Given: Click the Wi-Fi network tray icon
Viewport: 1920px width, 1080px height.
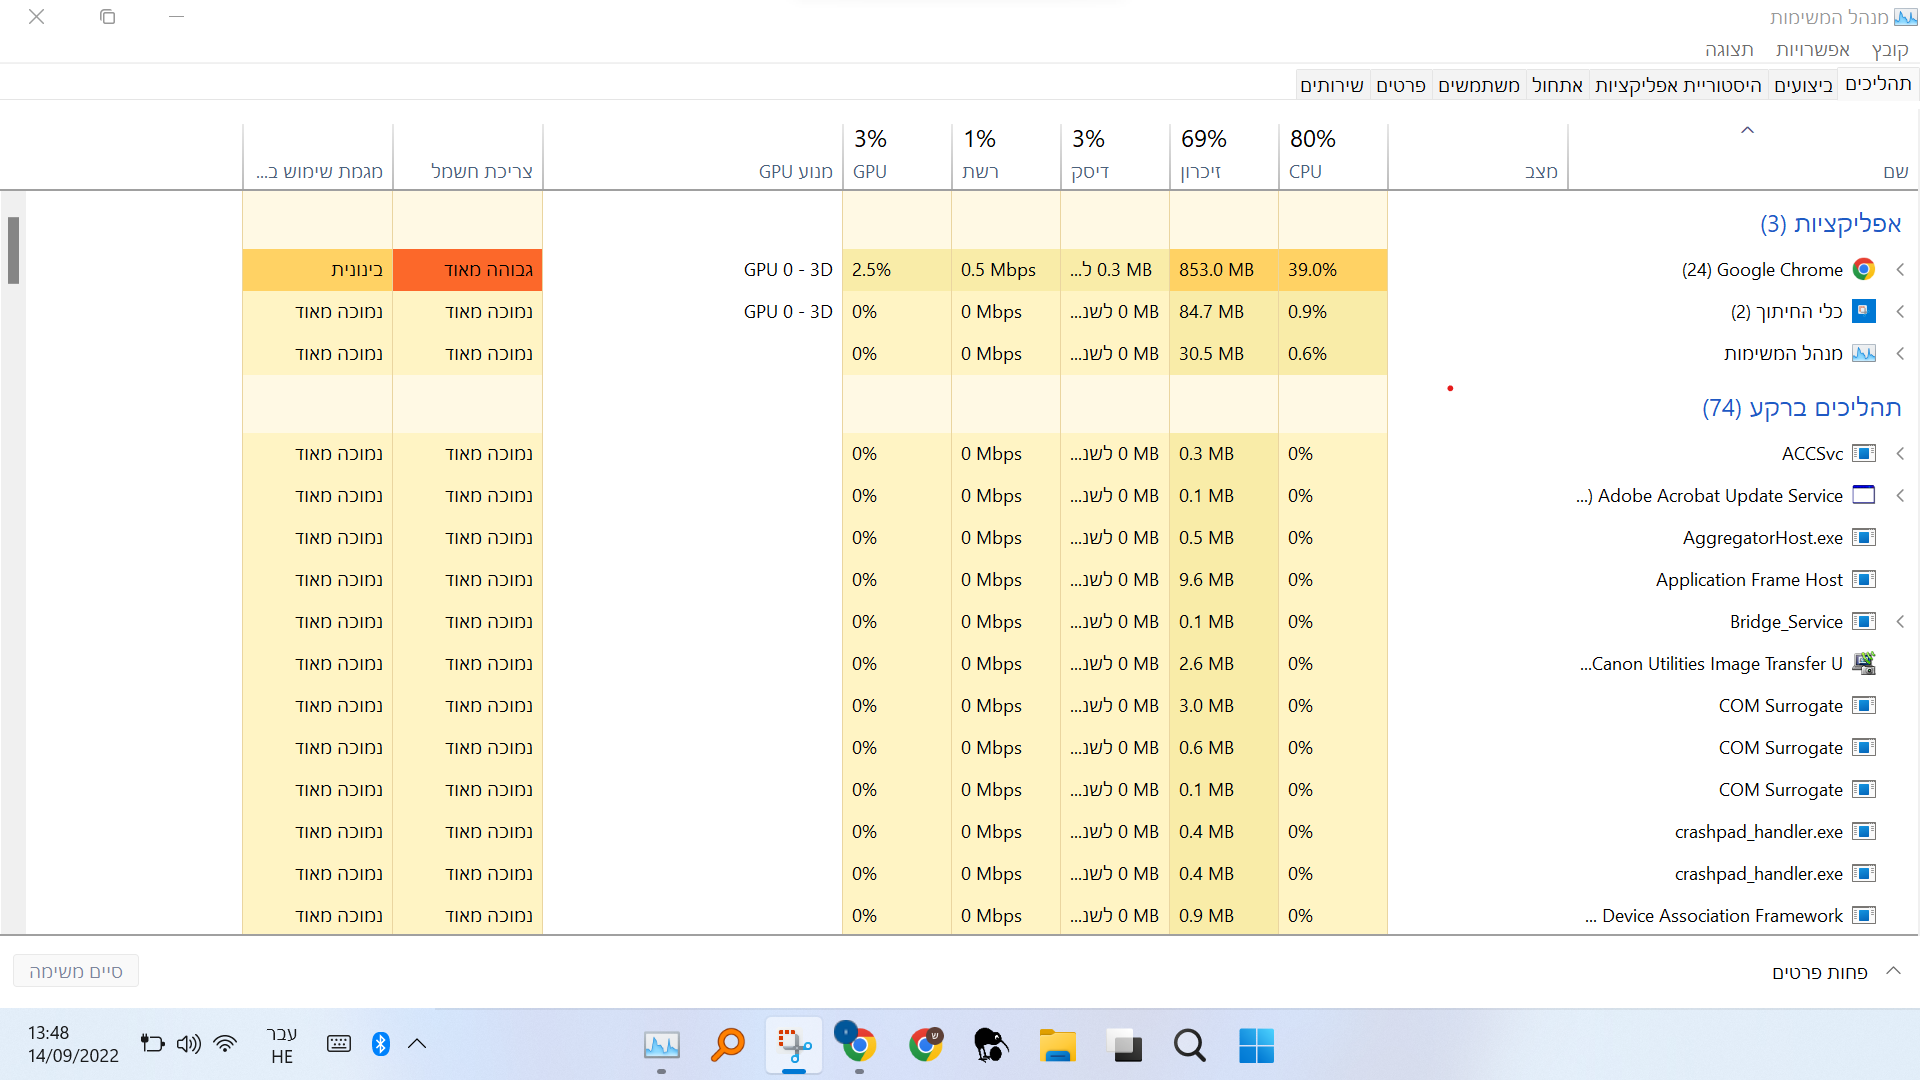Looking at the screenshot, I should click(225, 1044).
